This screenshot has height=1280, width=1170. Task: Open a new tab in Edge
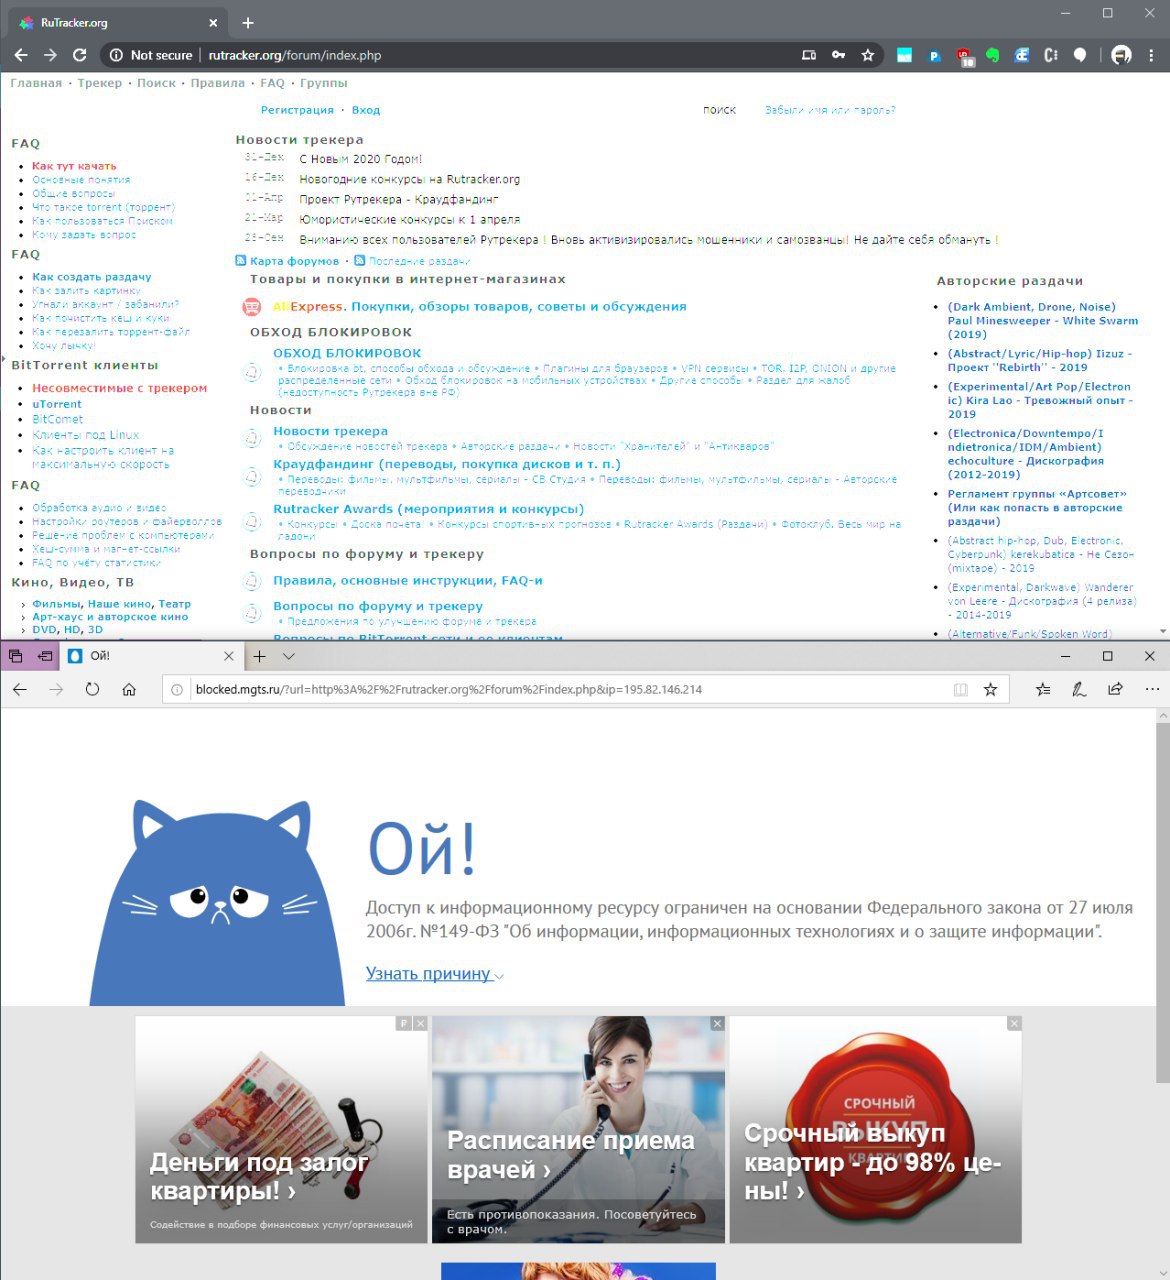click(x=259, y=656)
